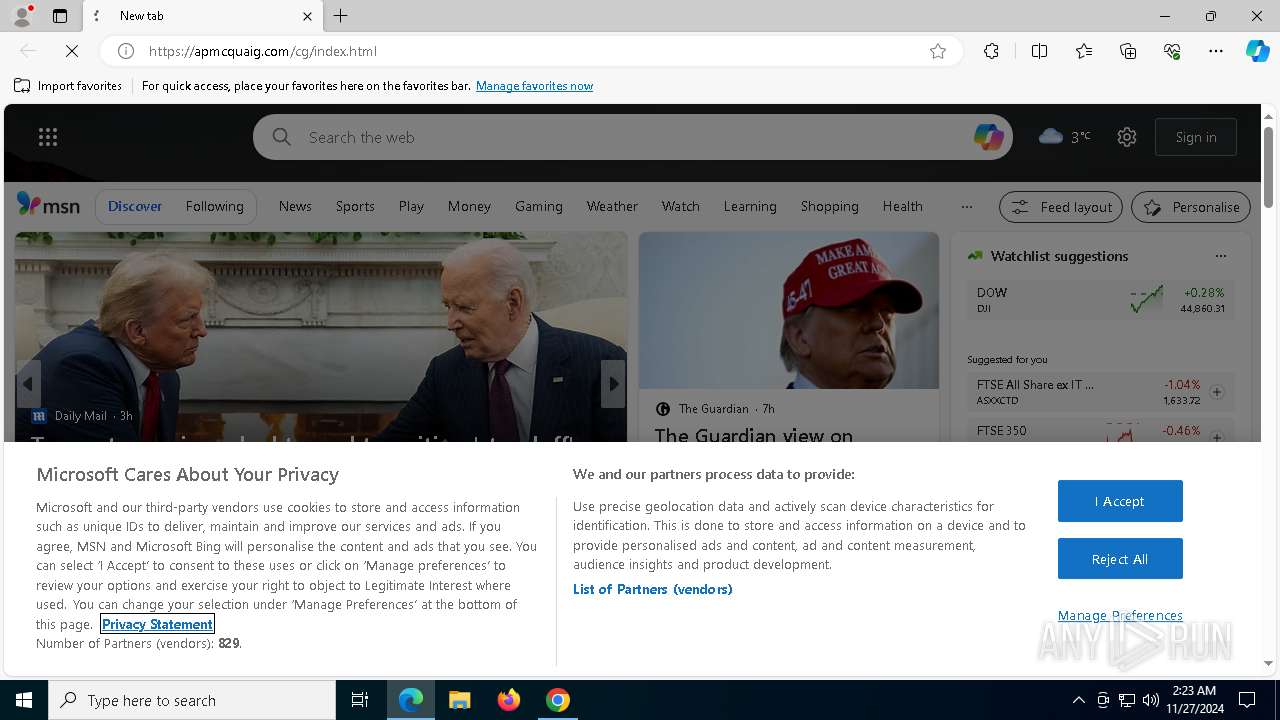The height and width of the screenshot is (720, 1280).
Task: Click Reject All button
Action: pyautogui.click(x=1120, y=559)
